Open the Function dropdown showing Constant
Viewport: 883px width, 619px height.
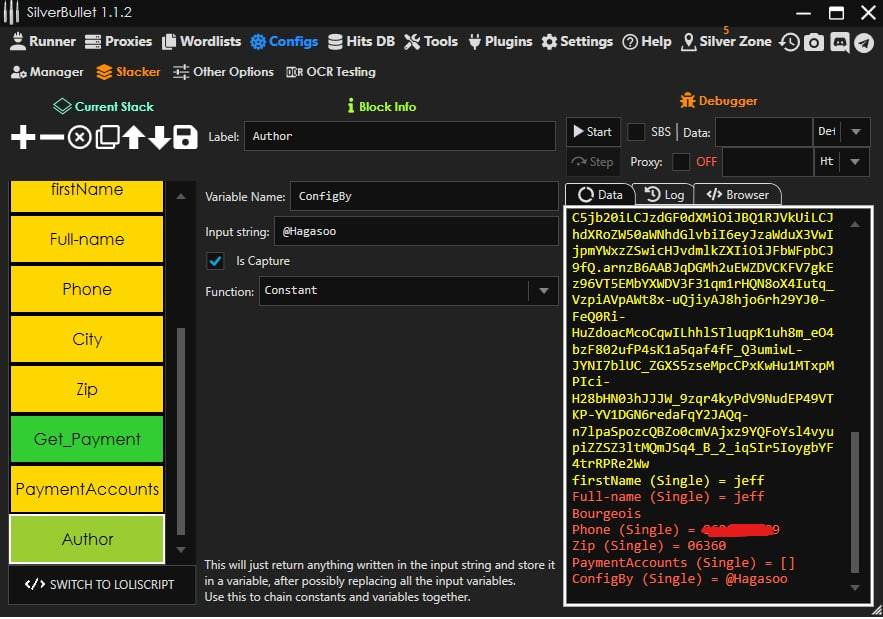(543, 291)
